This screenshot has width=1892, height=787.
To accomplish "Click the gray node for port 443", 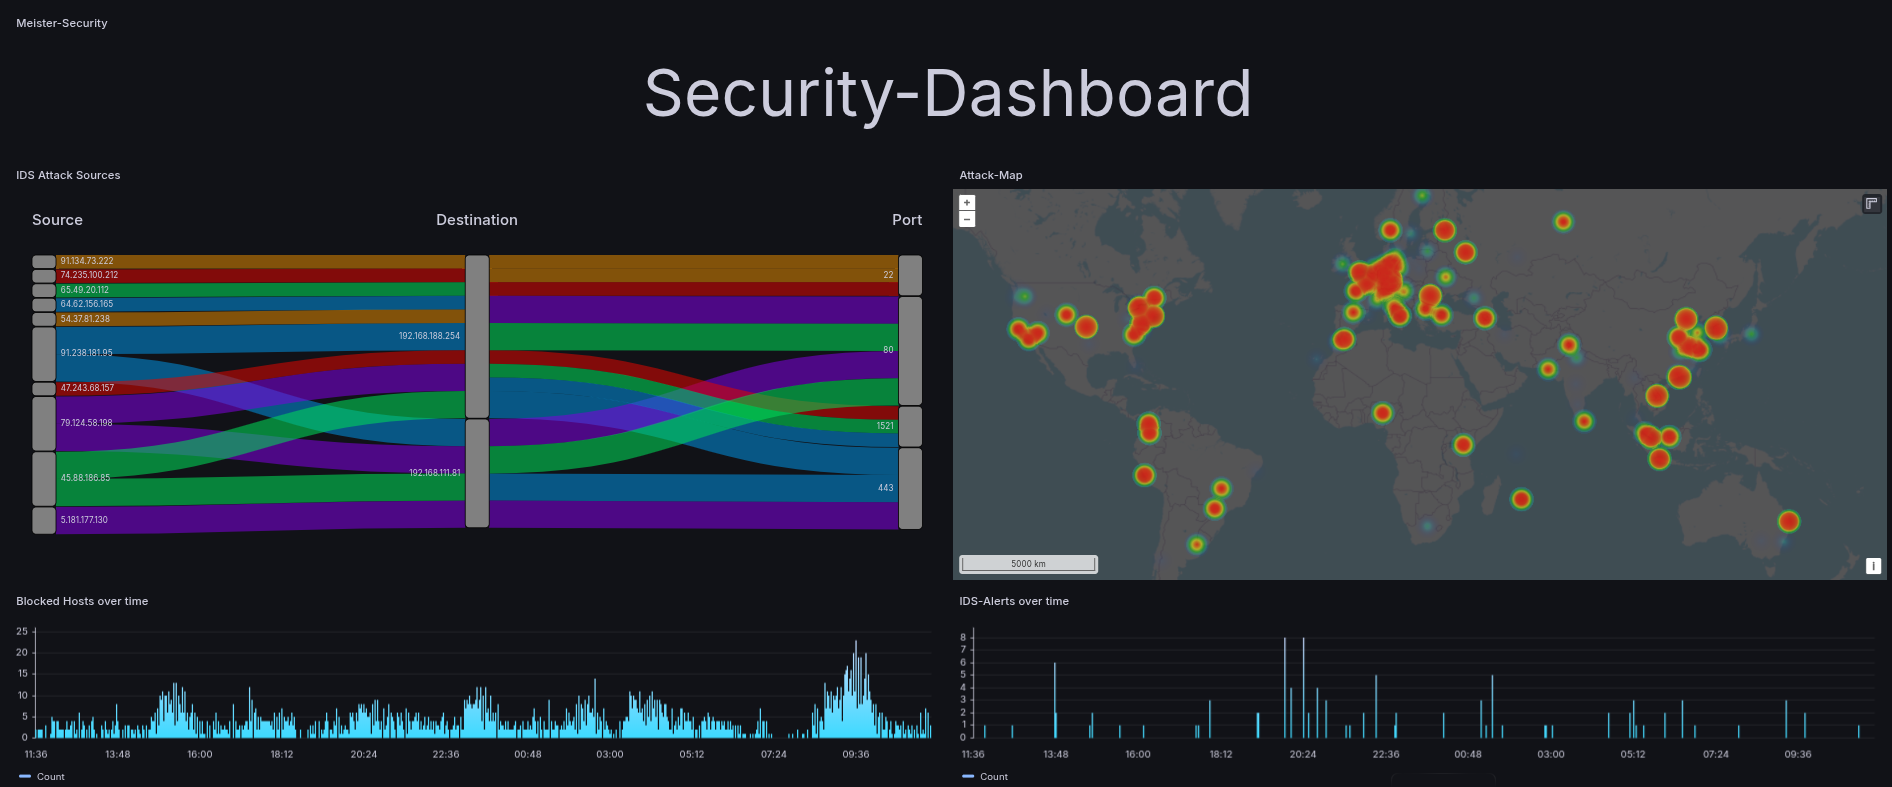I will click(910, 488).
